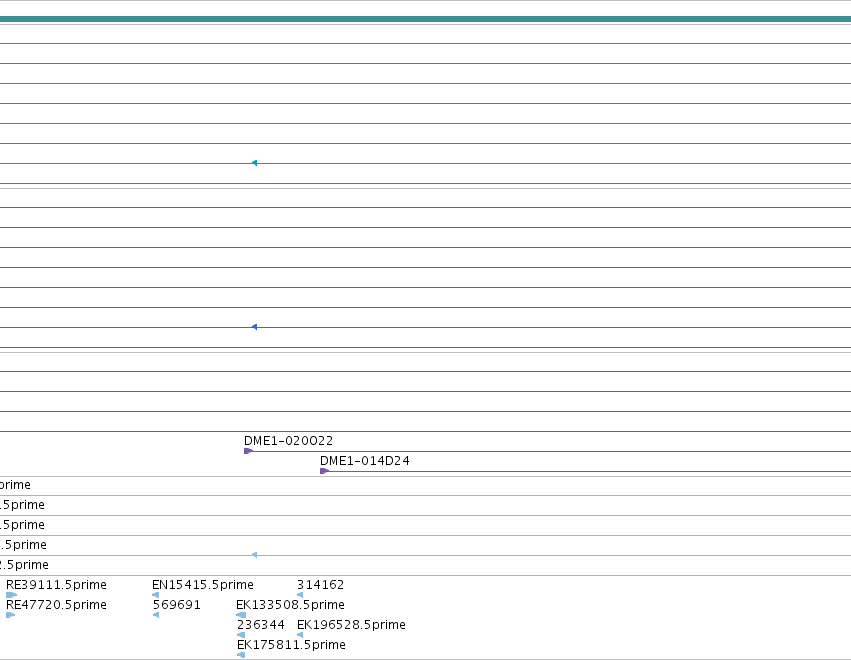Select the EK196528.5prime label
Viewport: 851px width, 660px height.
[x=351, y=625]
